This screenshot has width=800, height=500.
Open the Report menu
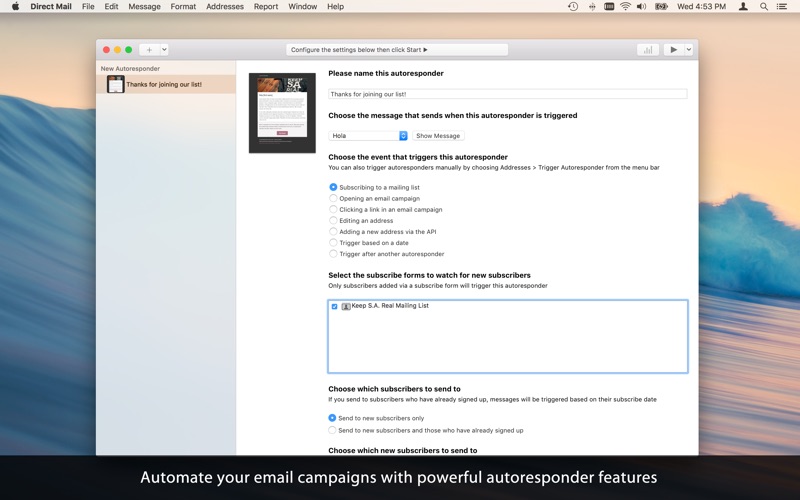(266, 7)
